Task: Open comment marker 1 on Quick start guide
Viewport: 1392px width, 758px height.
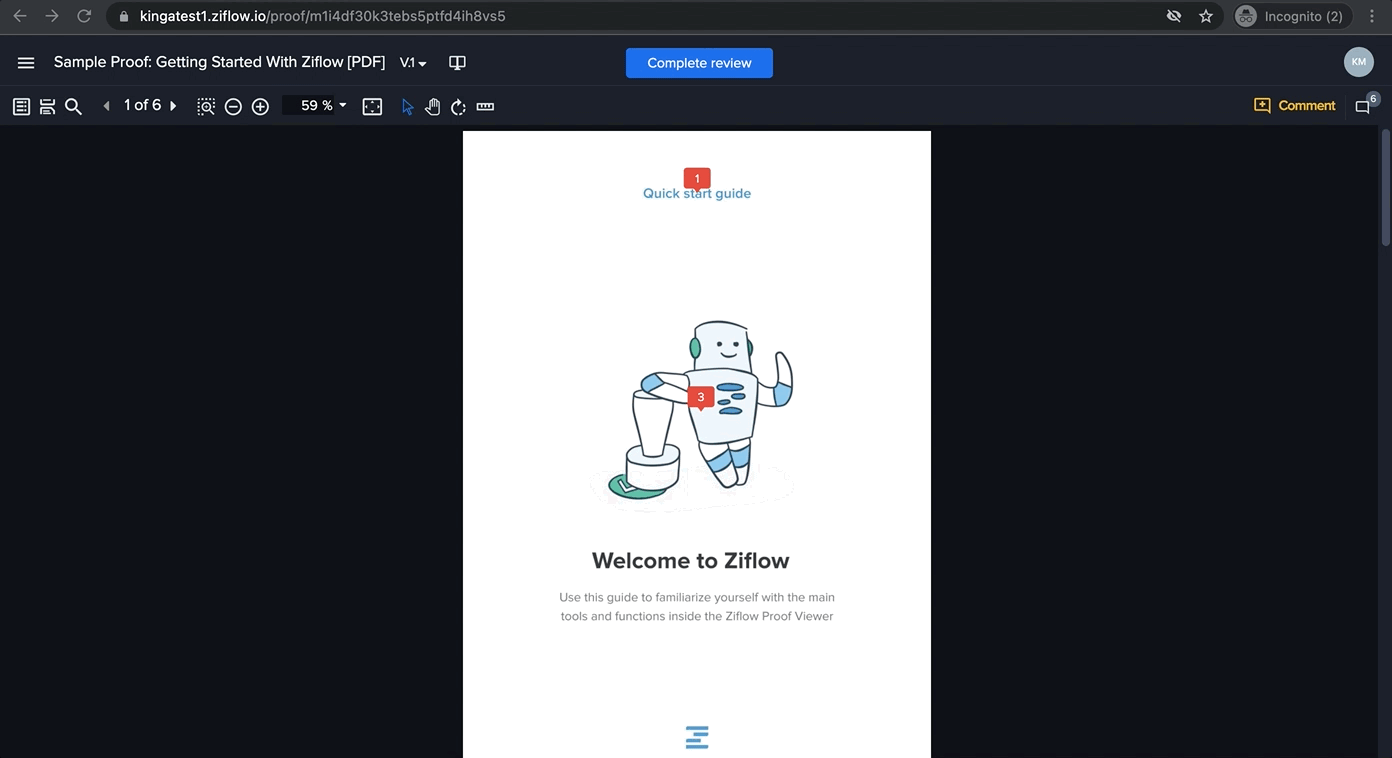Action: click(697, 179)
